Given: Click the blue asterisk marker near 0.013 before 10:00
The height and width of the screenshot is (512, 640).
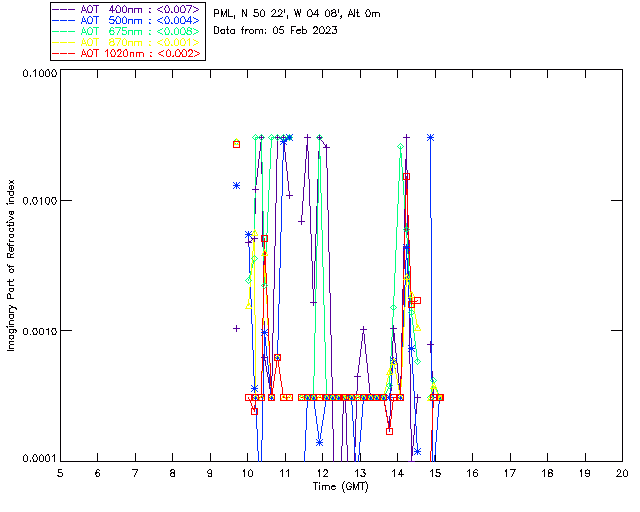Looking at the screenshot, I should click(236, 186).
